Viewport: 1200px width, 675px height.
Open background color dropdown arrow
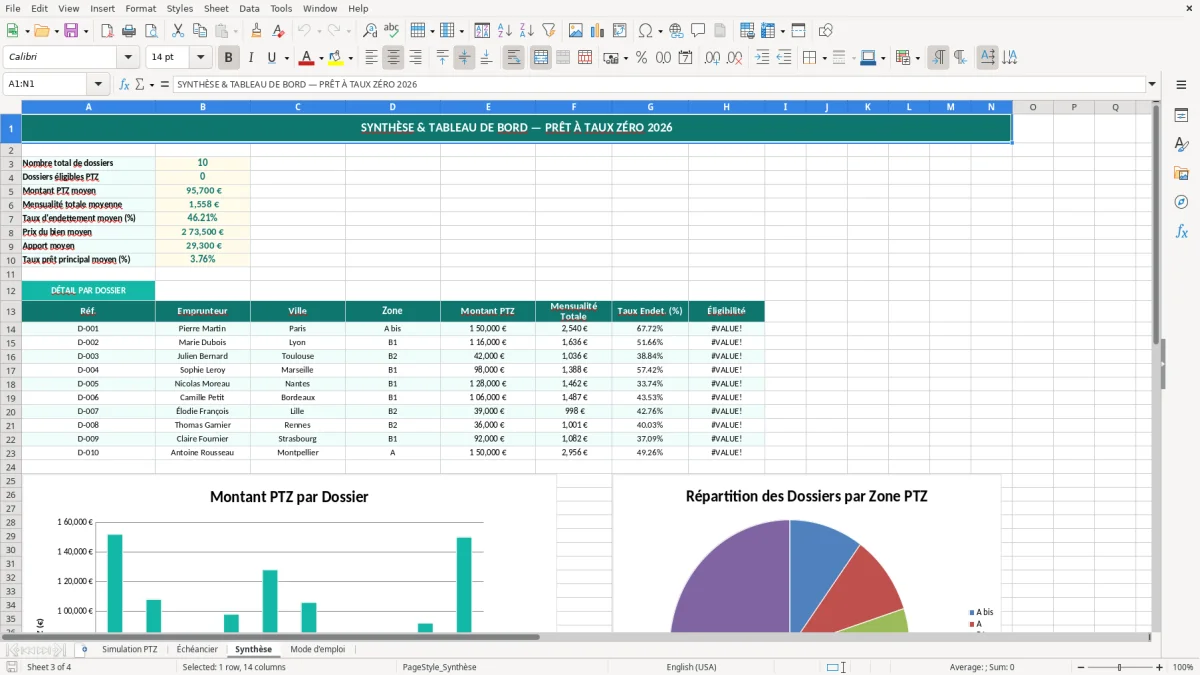pos(351,58)
